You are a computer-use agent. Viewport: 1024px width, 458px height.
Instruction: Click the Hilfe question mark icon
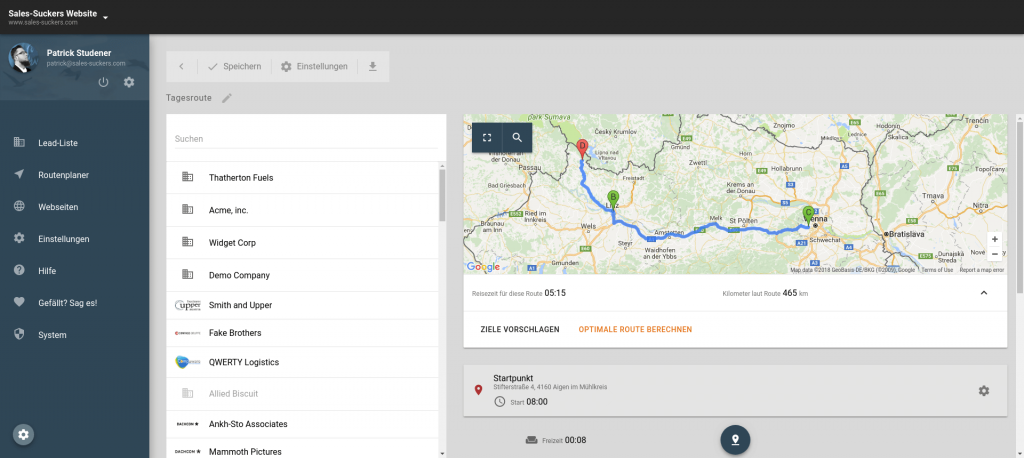(x=19, y=270)
